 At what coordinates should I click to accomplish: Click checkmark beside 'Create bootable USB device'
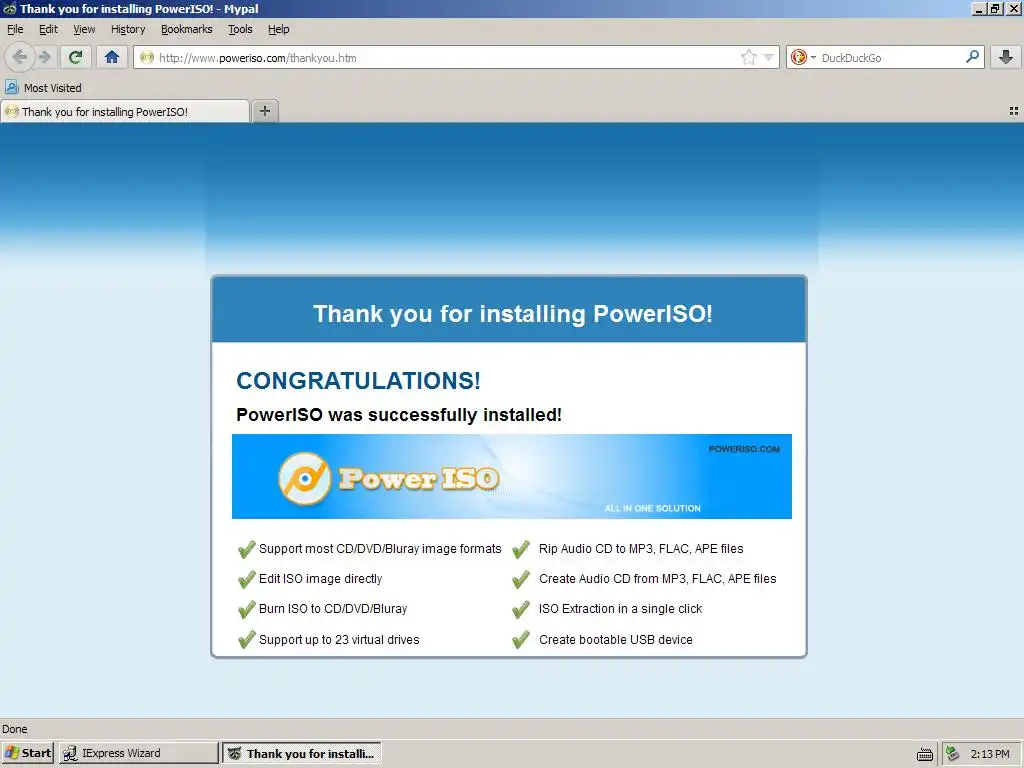[521, 639]
